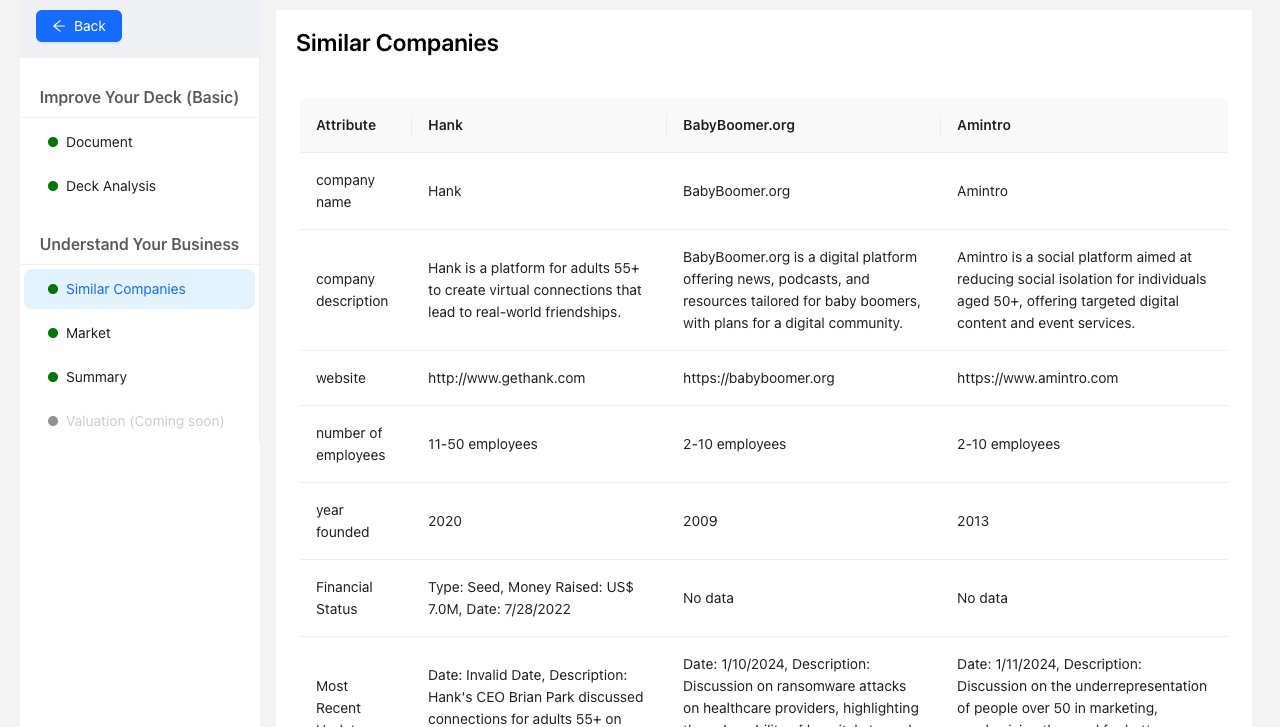Click the green dot beside Document
The image size is (1280, 727).
click(x=53, y=142)
